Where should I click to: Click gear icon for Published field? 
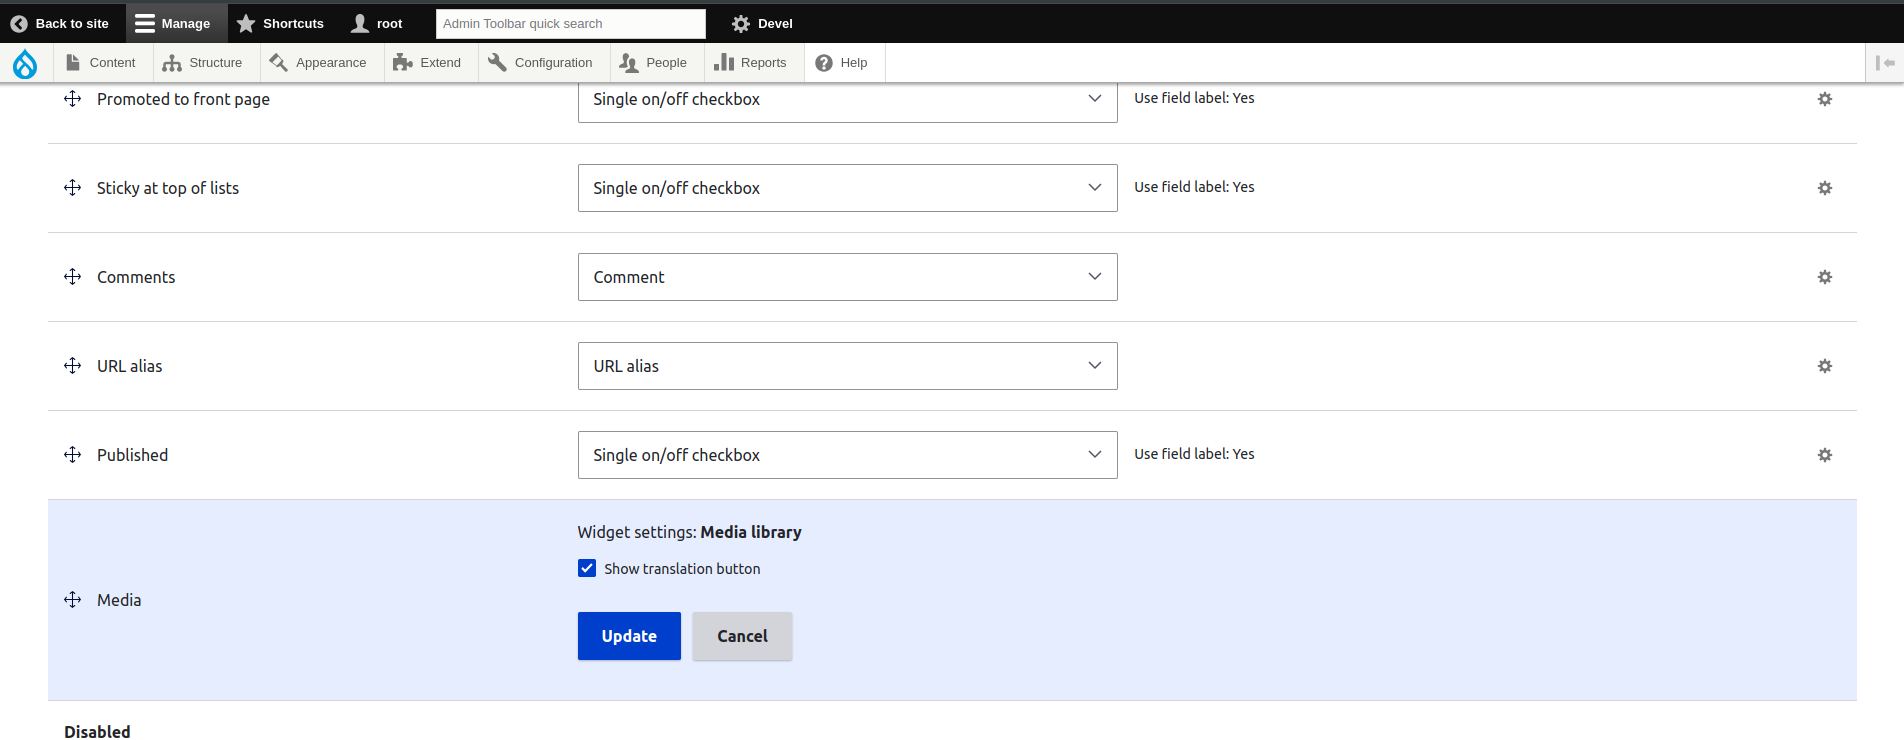[x=1824, y=455]
